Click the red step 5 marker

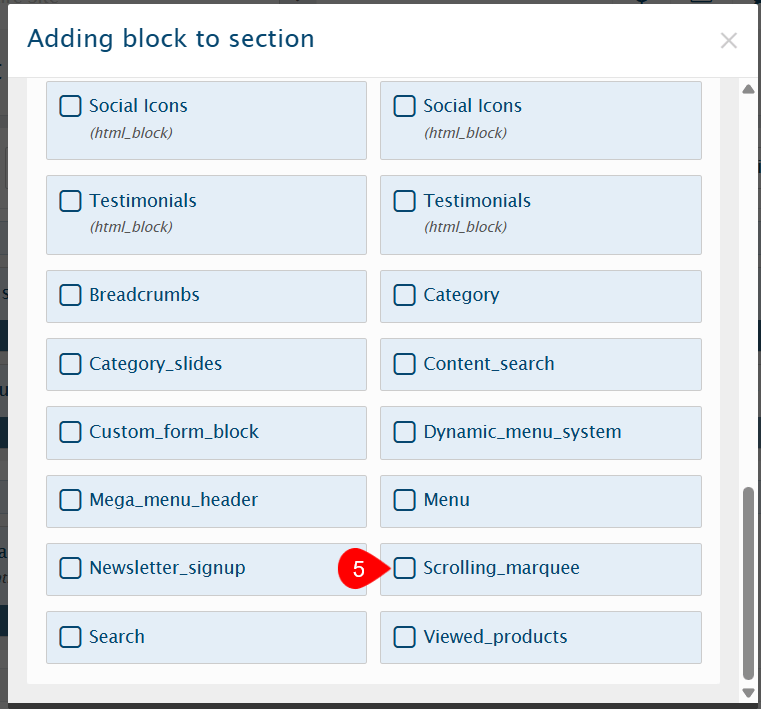pyautogui.click(x=359, y=569)
